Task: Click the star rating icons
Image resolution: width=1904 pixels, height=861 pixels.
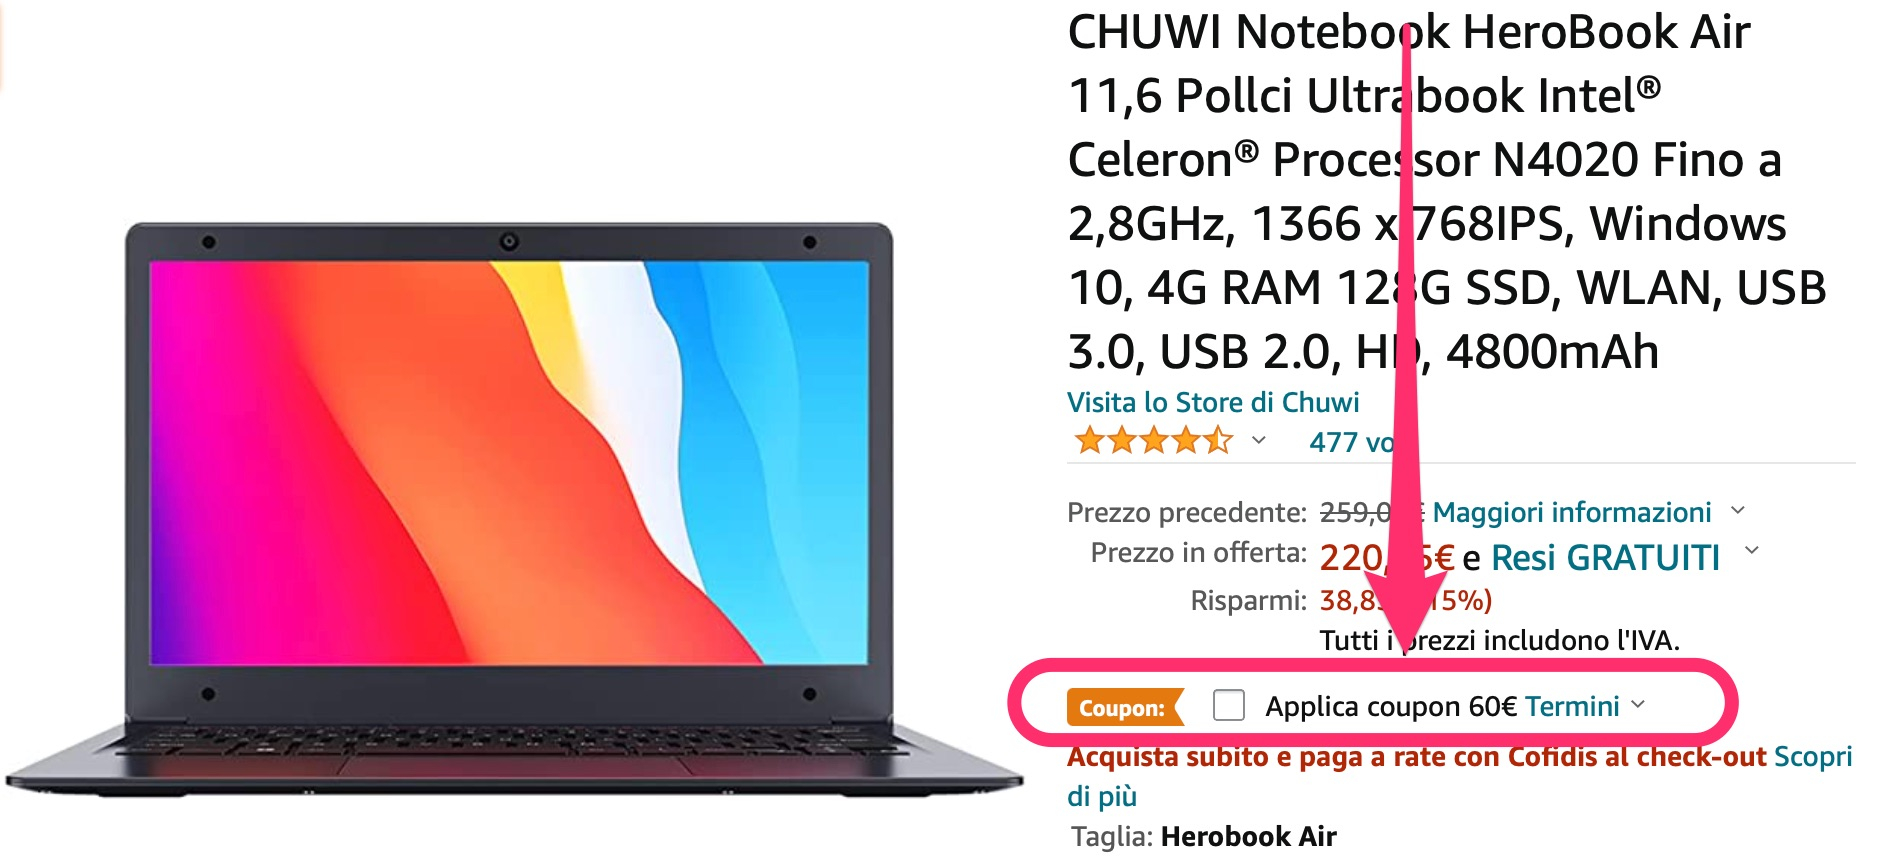Action: coord(1153,440)
